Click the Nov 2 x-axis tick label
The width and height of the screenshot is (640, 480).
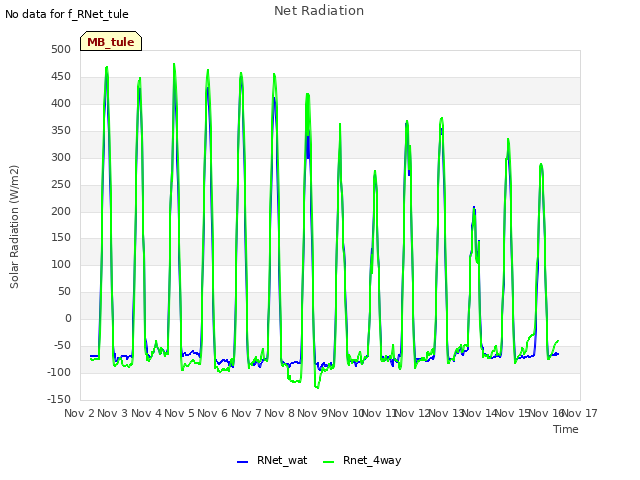[x=79, y=413]
